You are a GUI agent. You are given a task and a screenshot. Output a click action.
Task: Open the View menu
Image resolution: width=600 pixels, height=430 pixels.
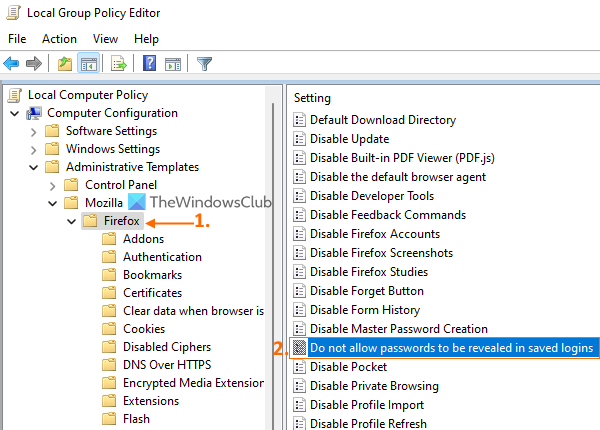click(105, 39)
